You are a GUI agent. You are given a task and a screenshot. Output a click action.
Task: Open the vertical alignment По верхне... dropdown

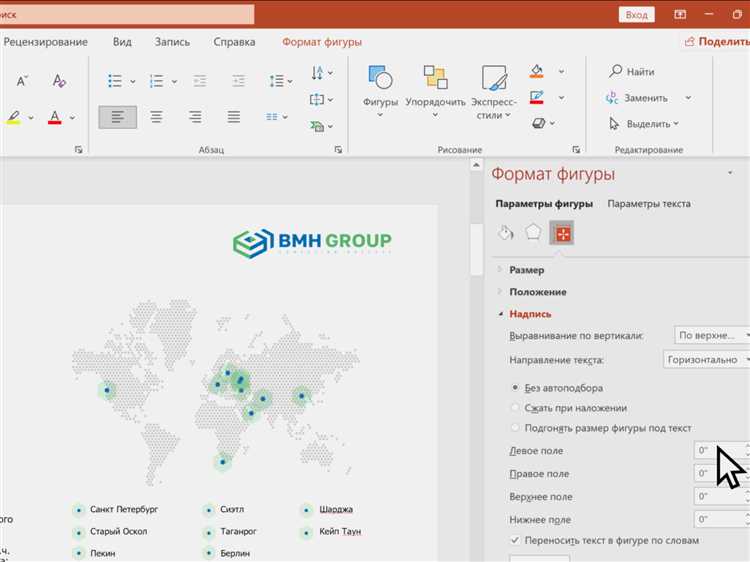tap(711, 336)
